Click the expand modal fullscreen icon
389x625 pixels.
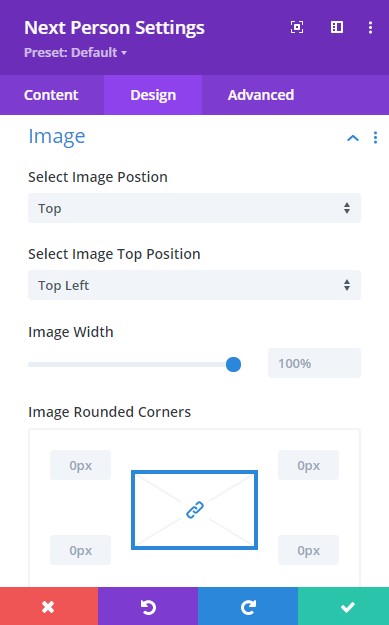click(x=297, y=27)
